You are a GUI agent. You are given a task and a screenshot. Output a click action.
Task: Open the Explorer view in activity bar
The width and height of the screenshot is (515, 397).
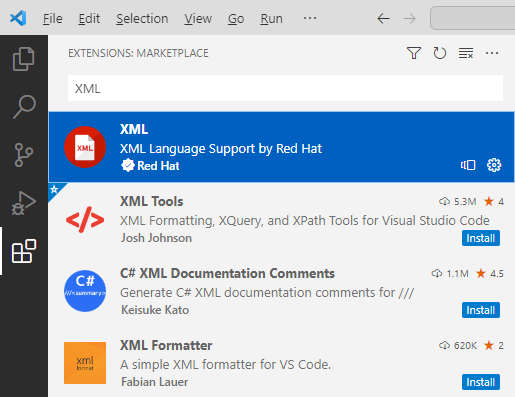(x=23, y=59)
